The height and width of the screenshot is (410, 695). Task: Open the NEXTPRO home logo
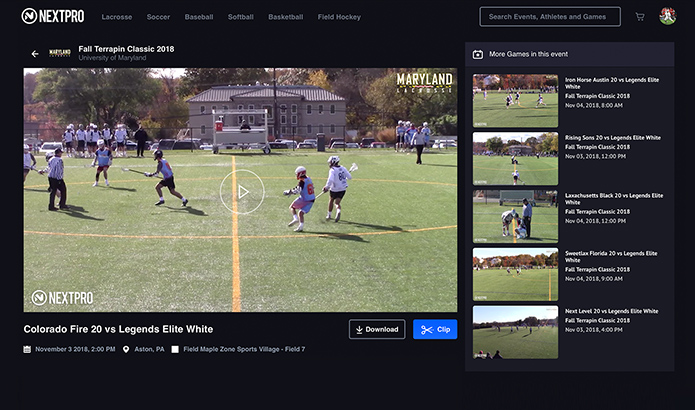[53, 16]
